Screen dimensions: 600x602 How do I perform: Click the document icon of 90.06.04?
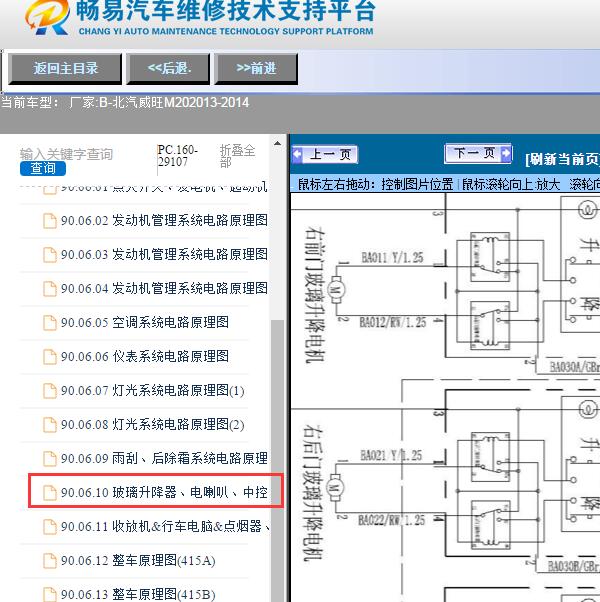[x=50, y=289]
